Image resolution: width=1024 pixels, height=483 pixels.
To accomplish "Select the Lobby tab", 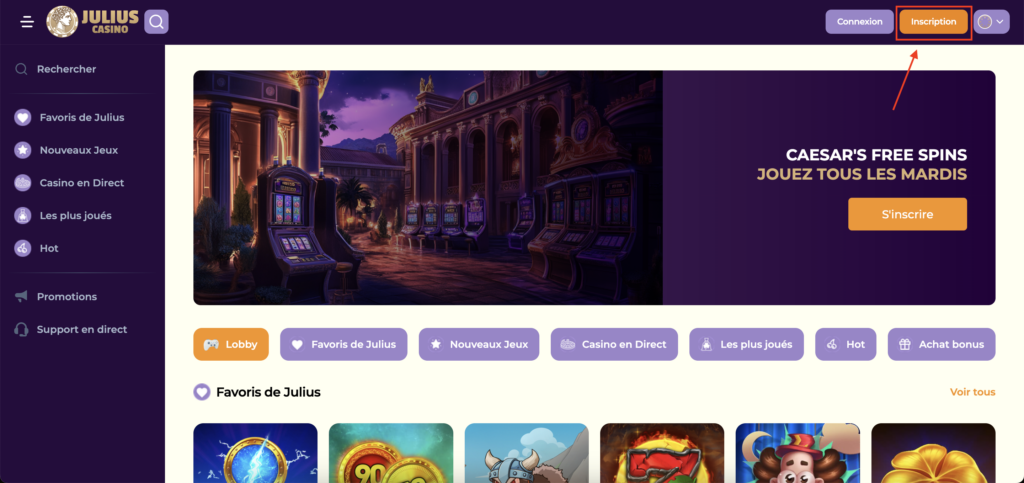I will [231, 344].
